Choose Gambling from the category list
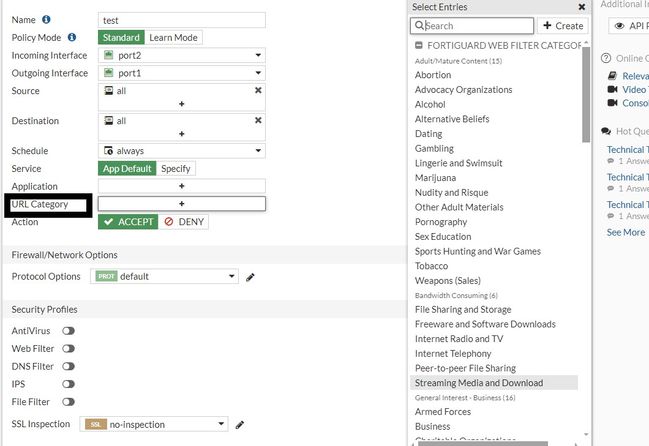This screenshot has height=446, width=649. 435,147
